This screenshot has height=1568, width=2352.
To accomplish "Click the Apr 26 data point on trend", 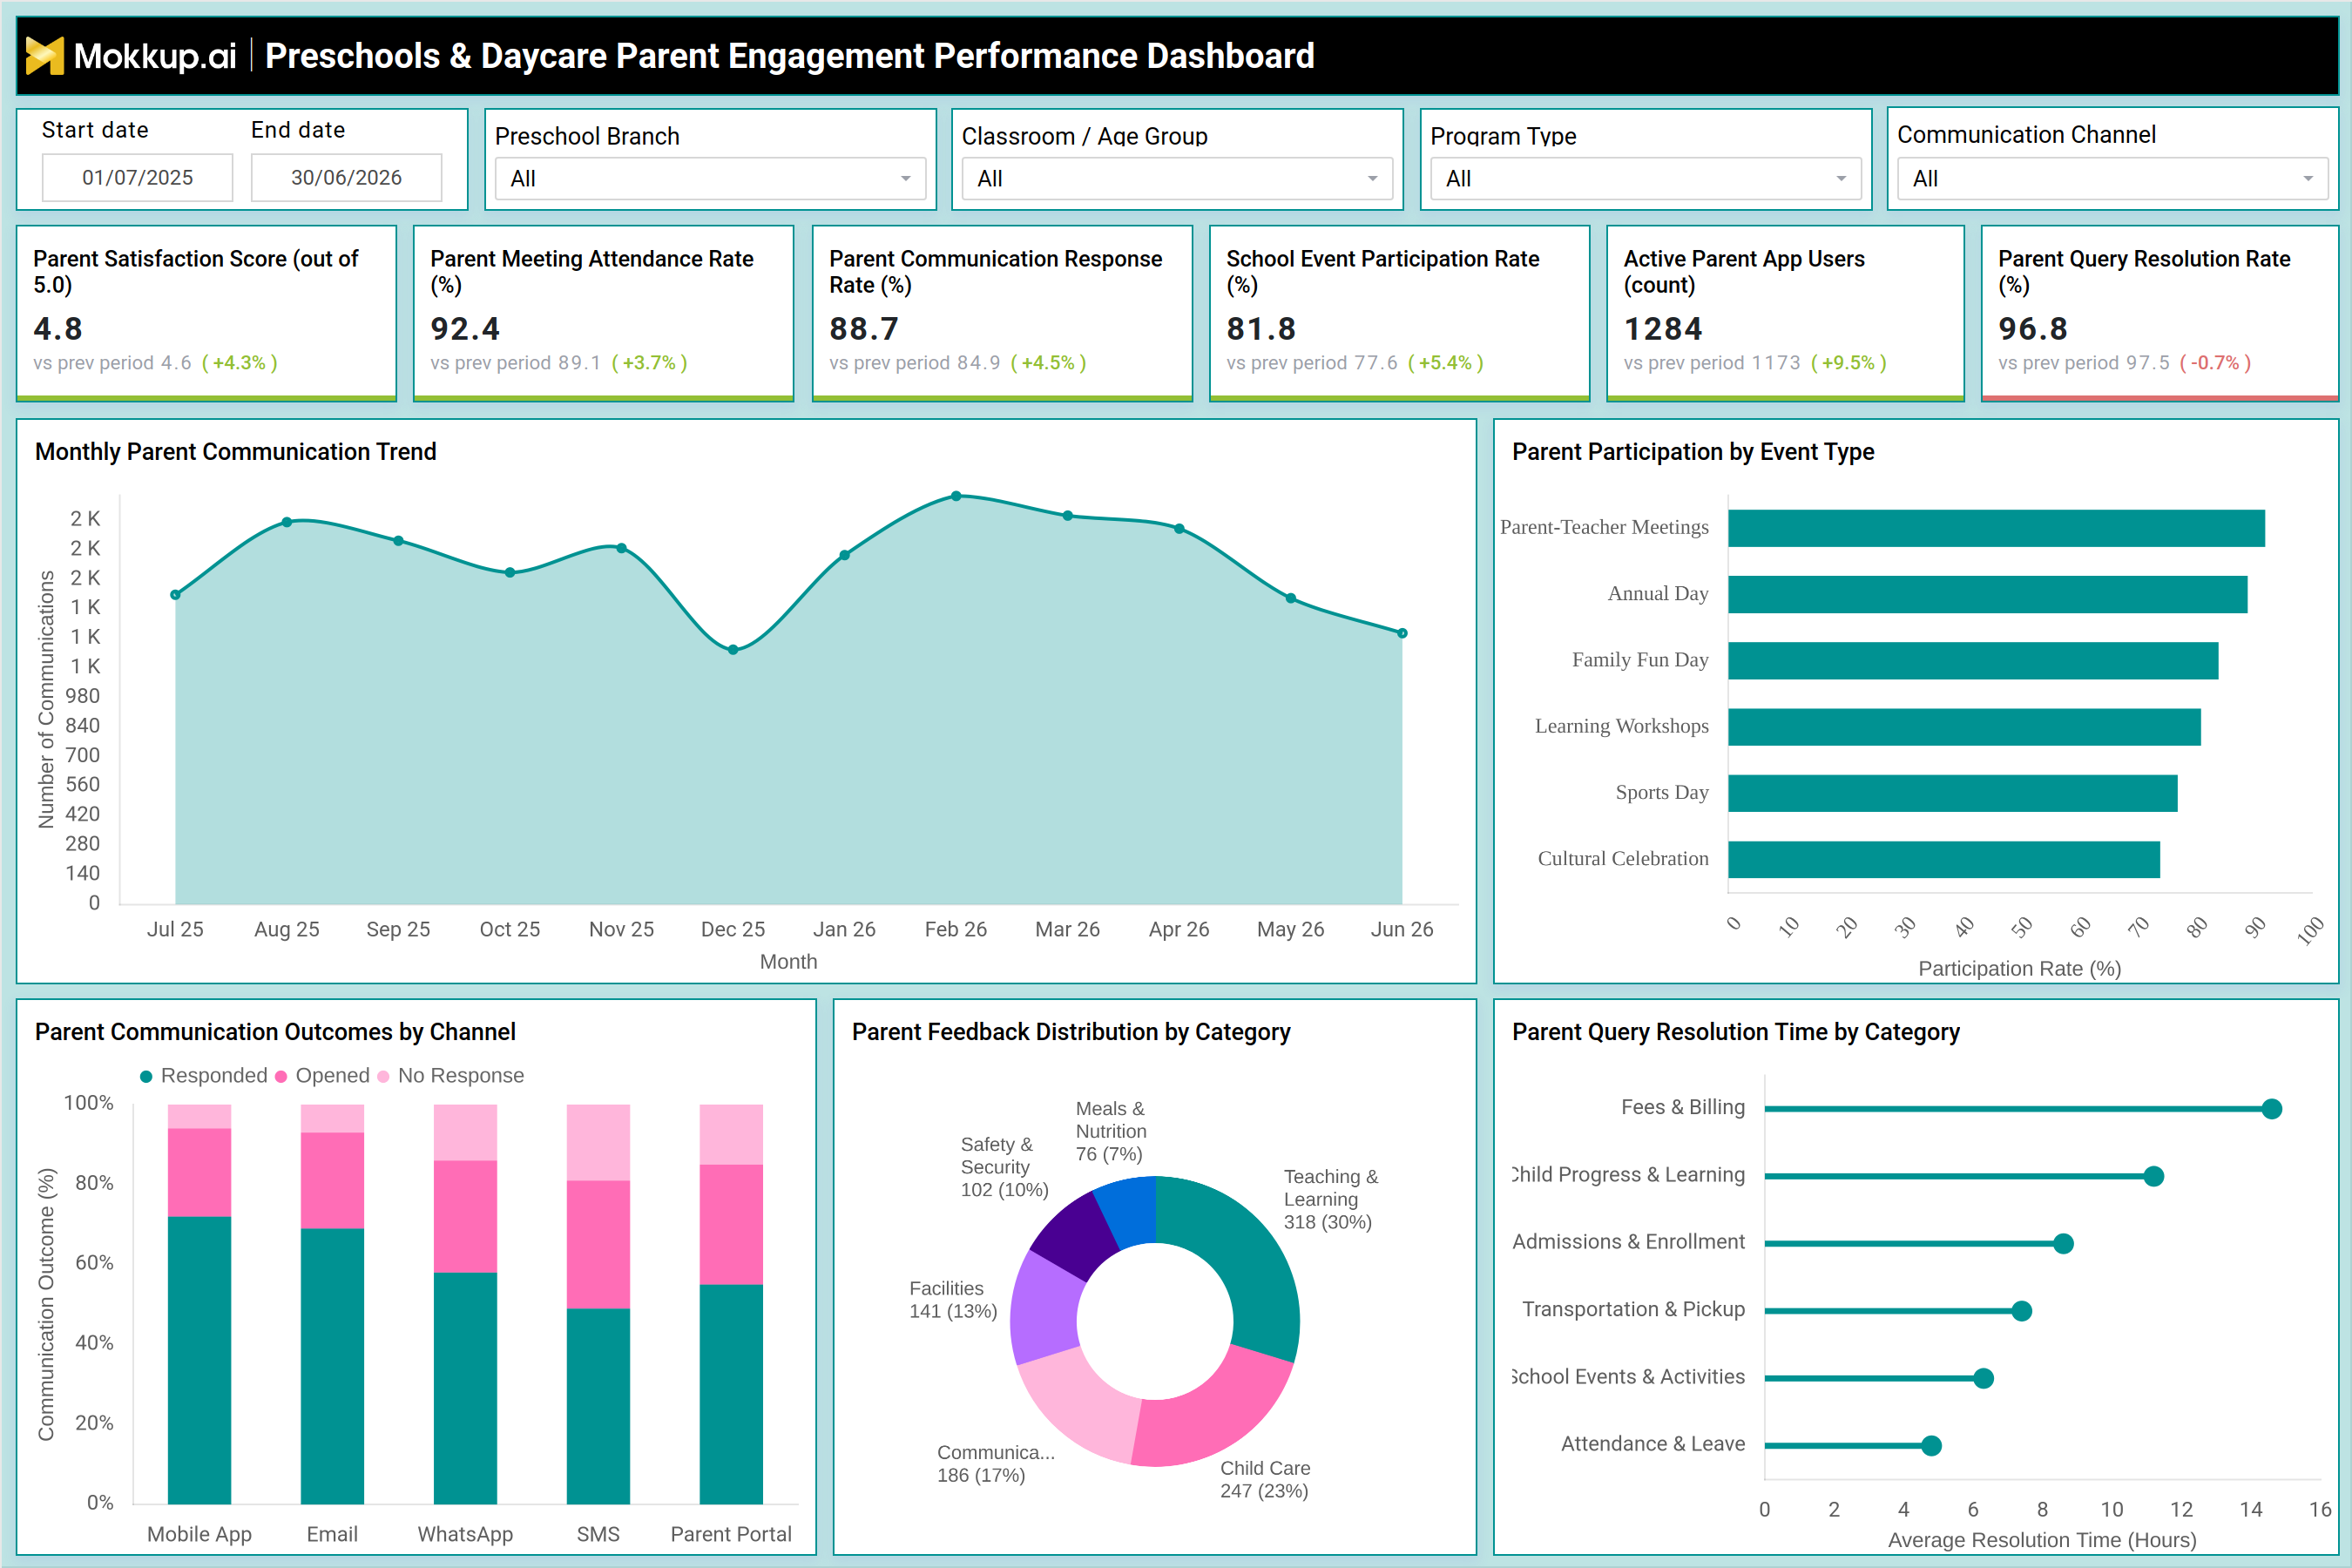I will (x=1179, y=529).
